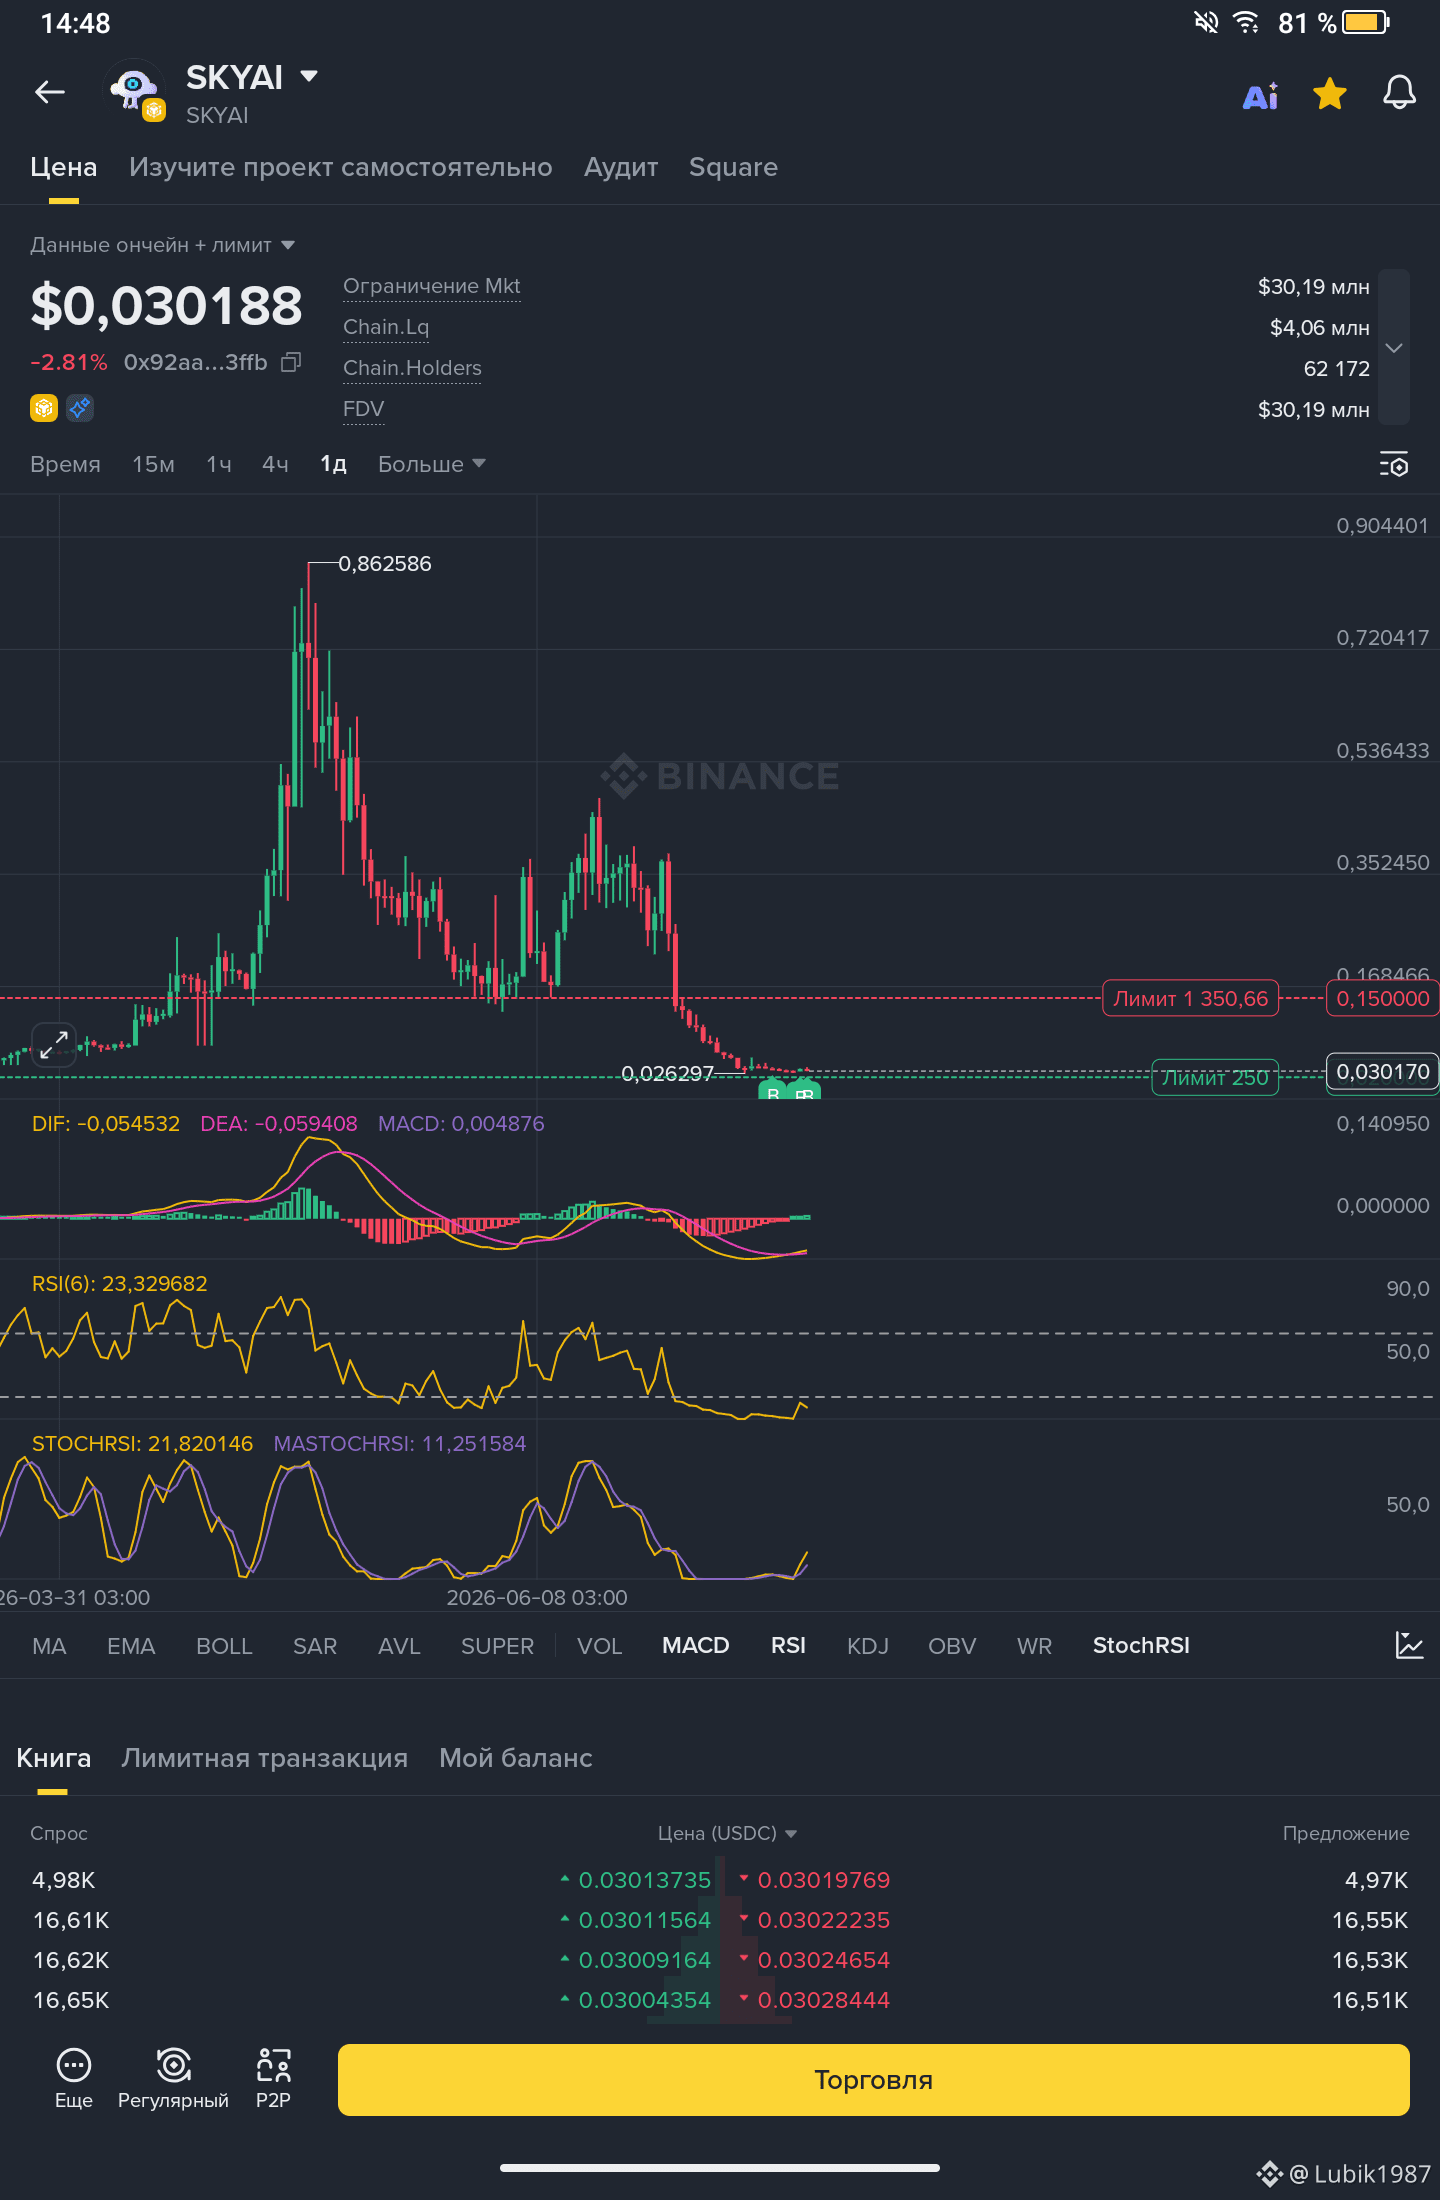
Task: Tap the FDV label
Action: pos(363,409)
